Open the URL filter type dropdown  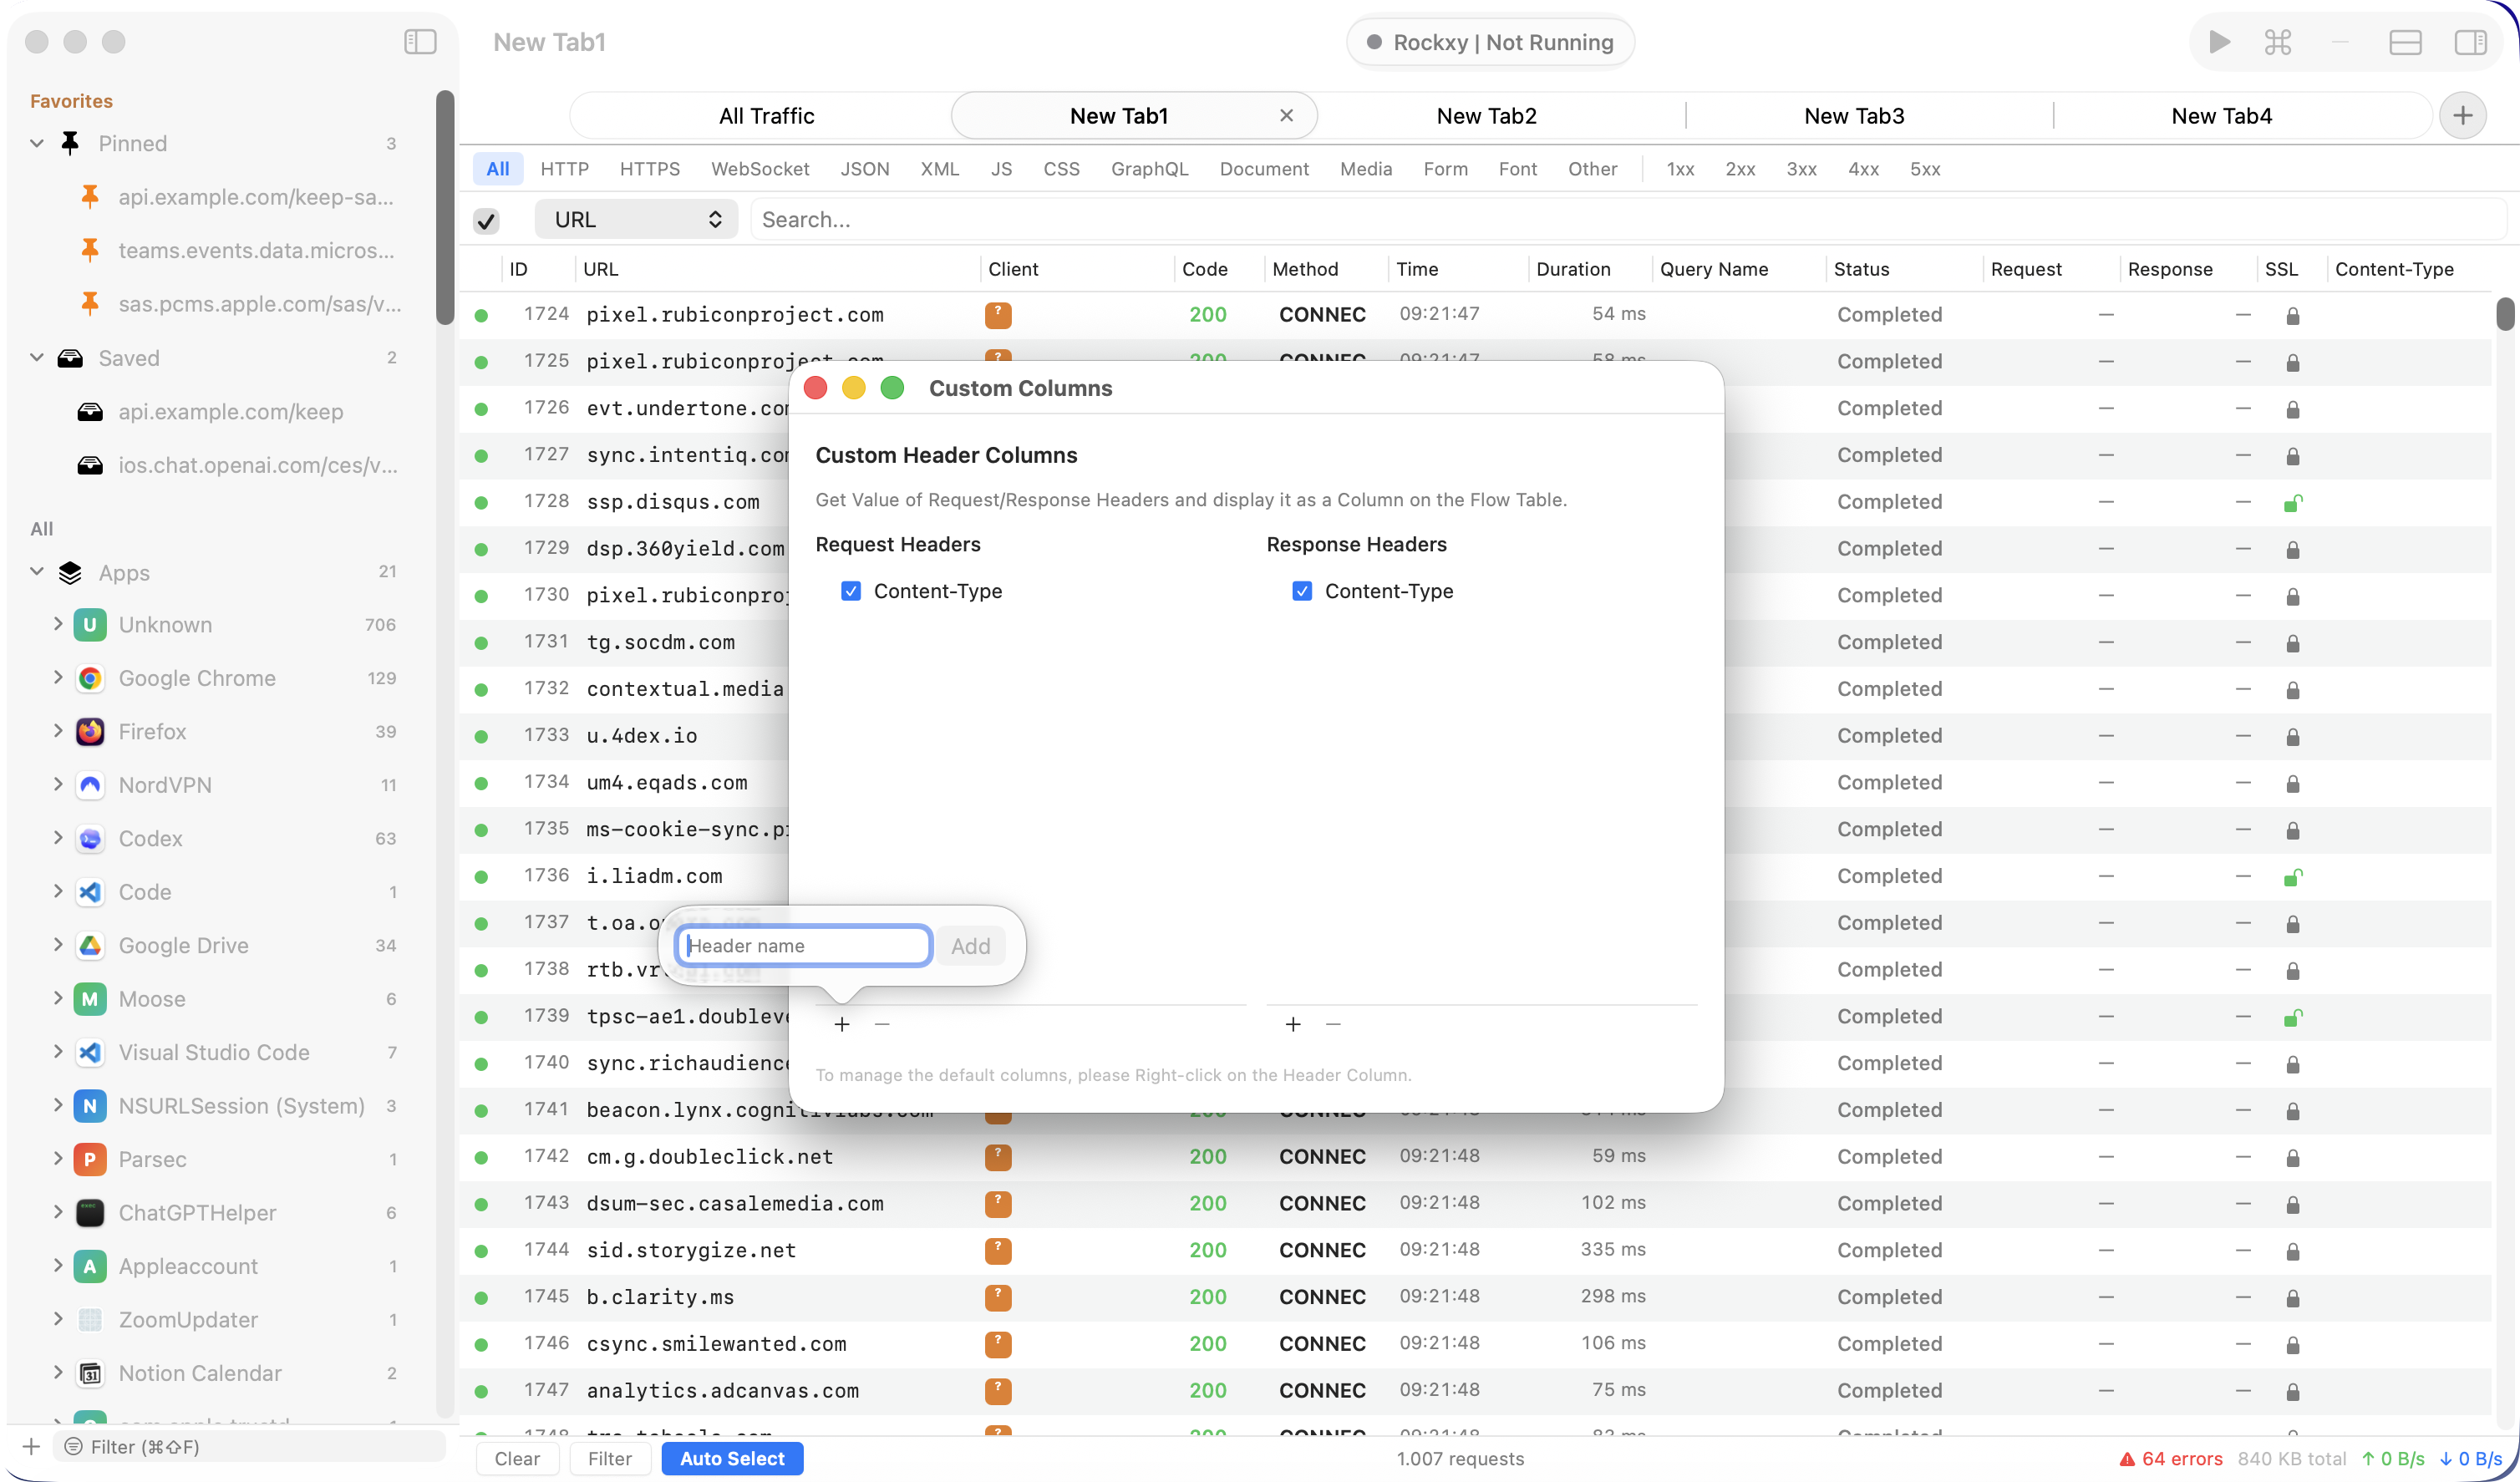coord(637,220)
